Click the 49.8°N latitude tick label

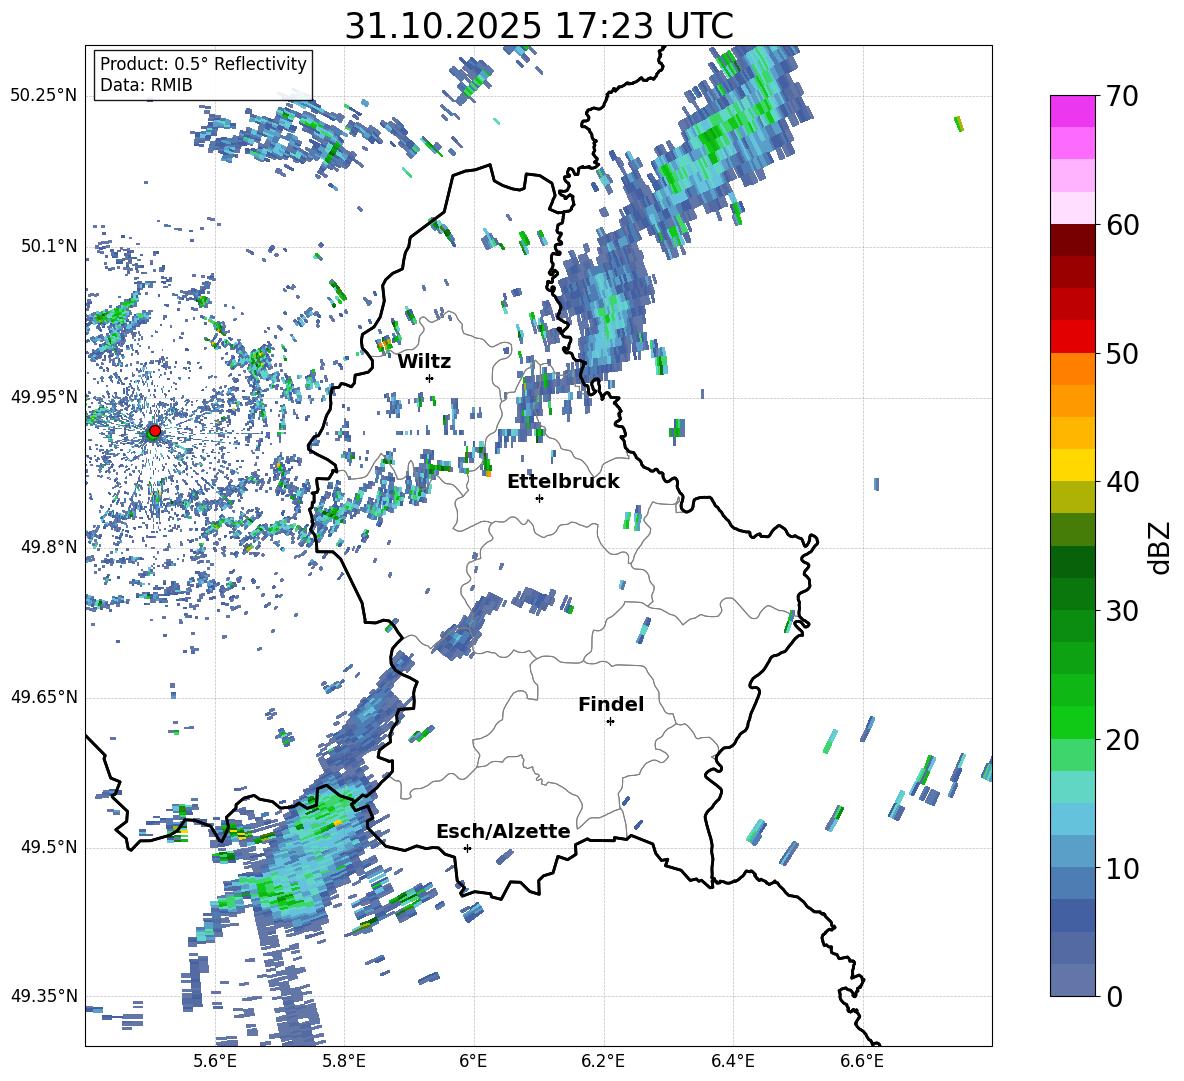click(x=48, y=547)
